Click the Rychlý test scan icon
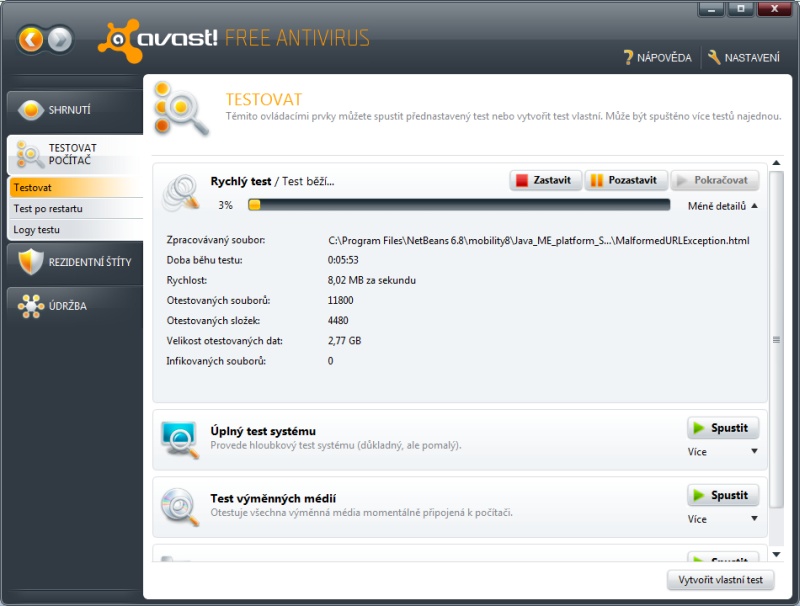This screenshot has height=606, width=800. [181, 193]
